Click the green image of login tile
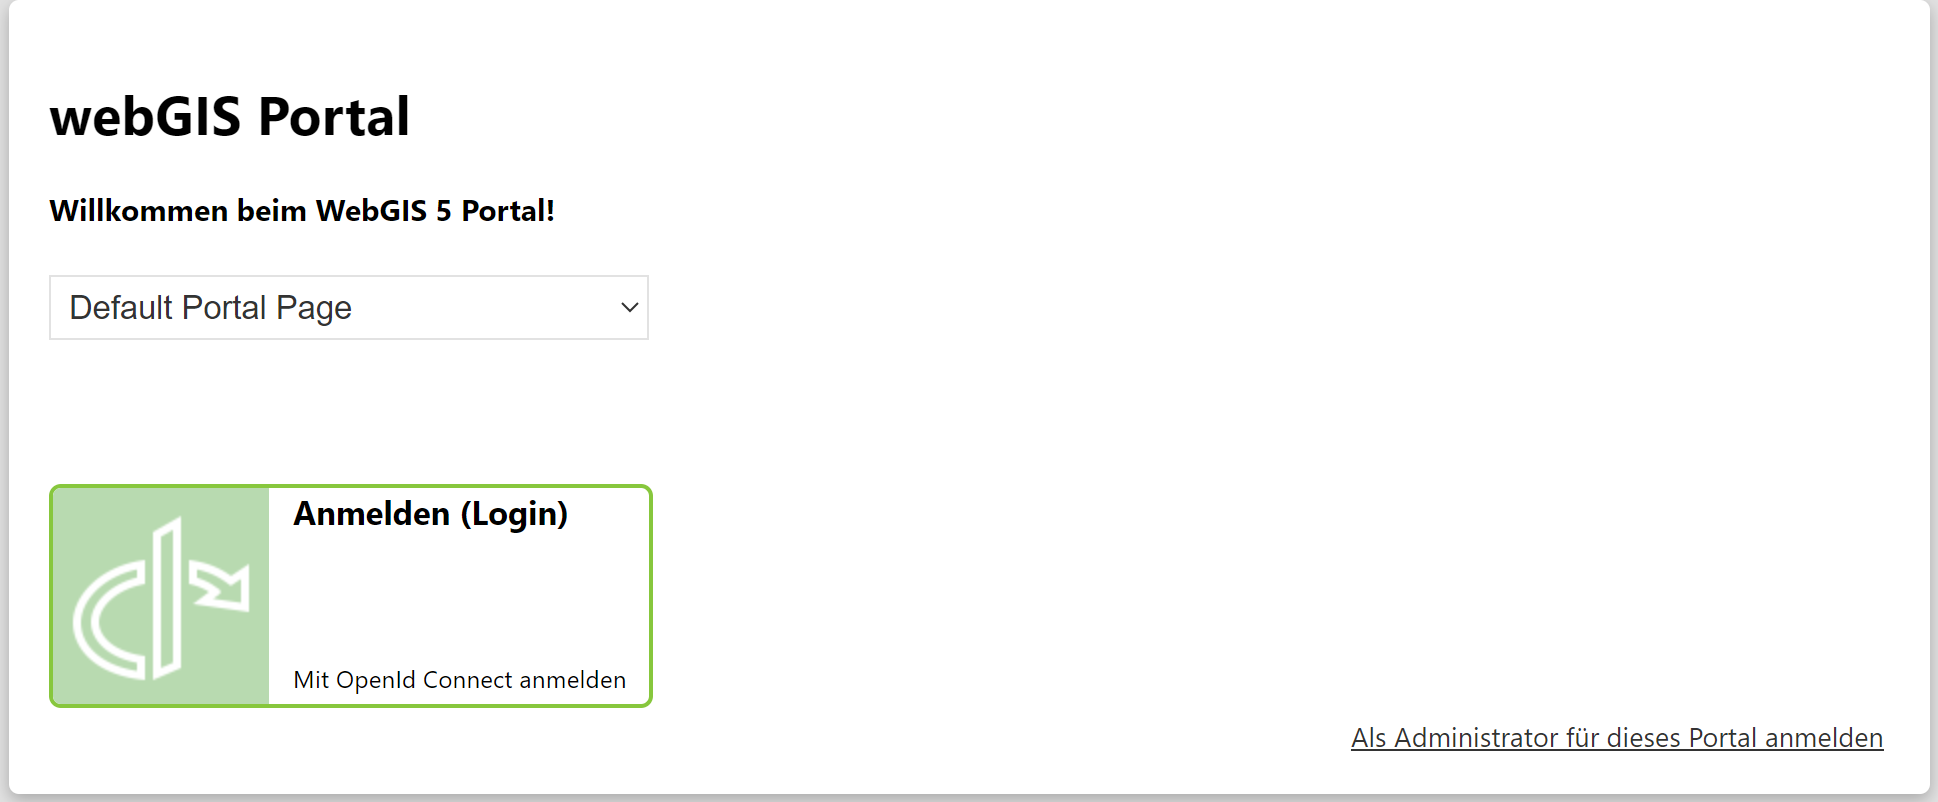 pyautogui.click(x=161, y=596)
